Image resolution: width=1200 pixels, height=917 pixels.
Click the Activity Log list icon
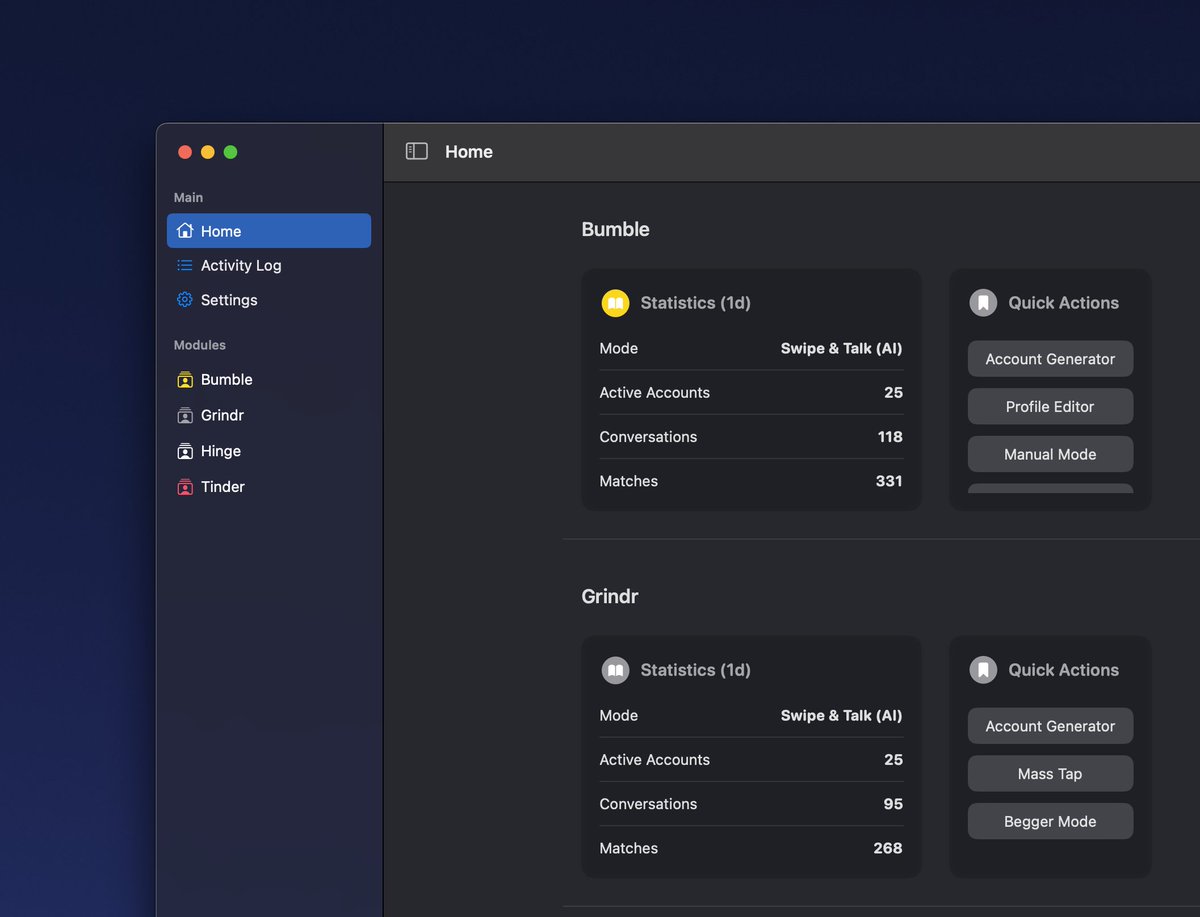click(185, 265)
